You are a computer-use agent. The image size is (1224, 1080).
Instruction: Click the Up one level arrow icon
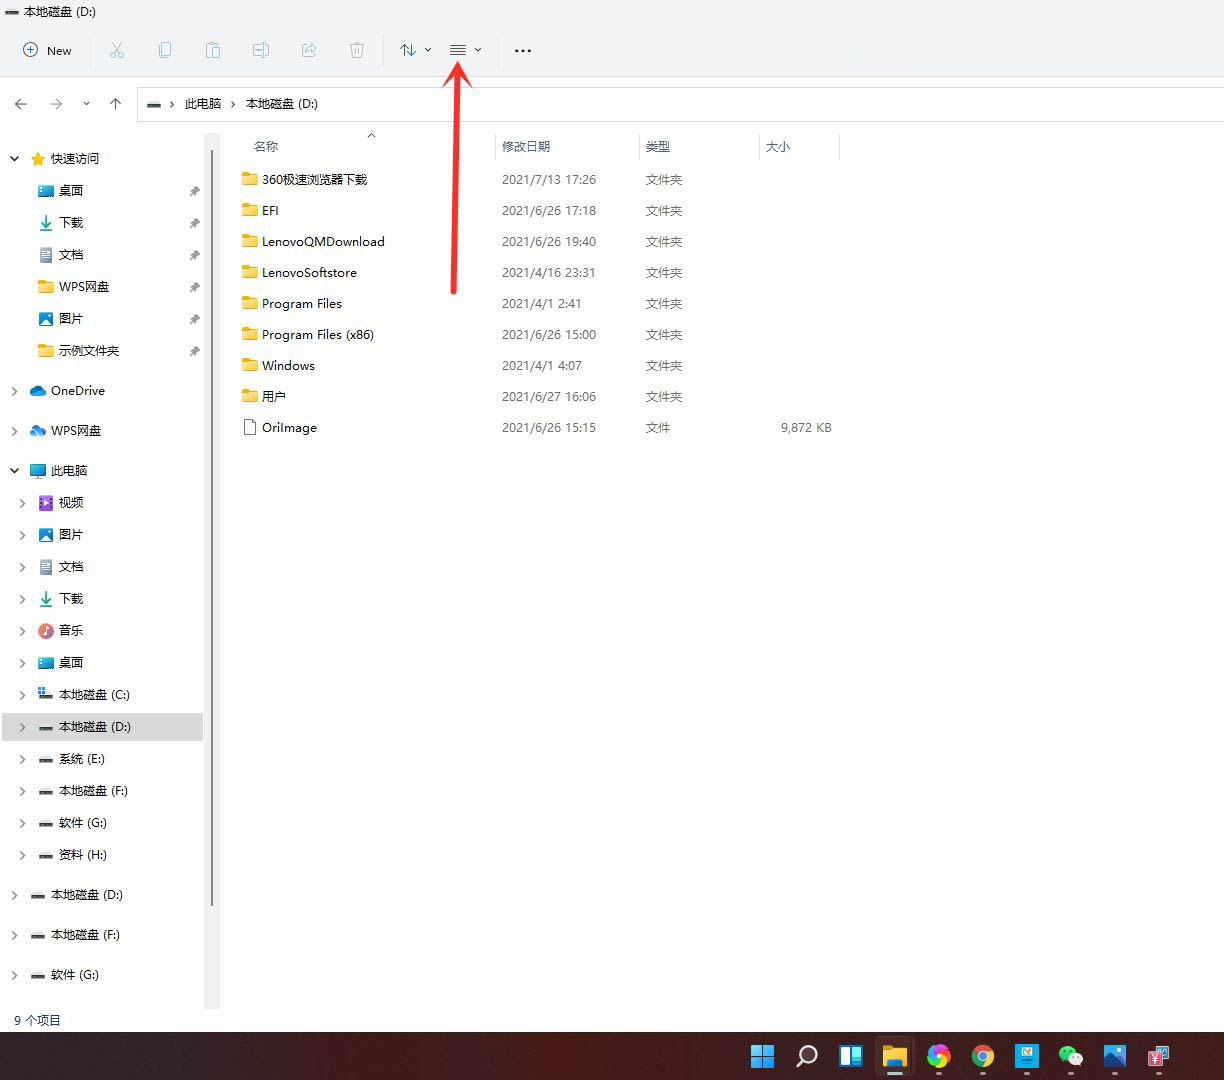pyautogui.click(x=116, y=103)
